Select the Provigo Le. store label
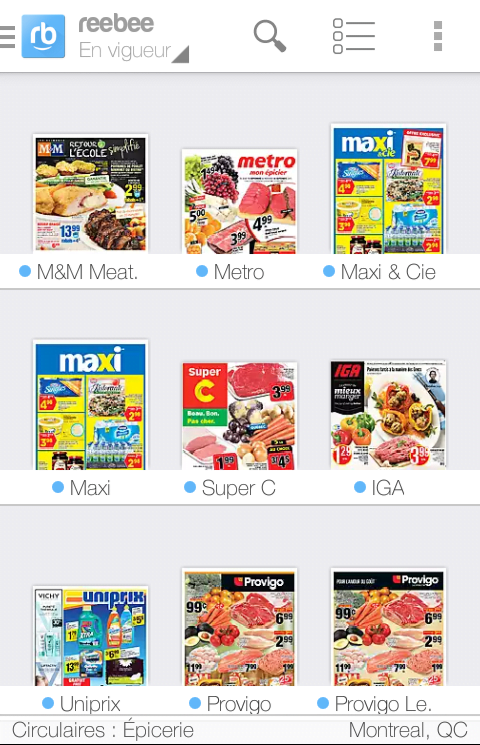This screenshot has width=480, height=745. click(x=383, y=704)
